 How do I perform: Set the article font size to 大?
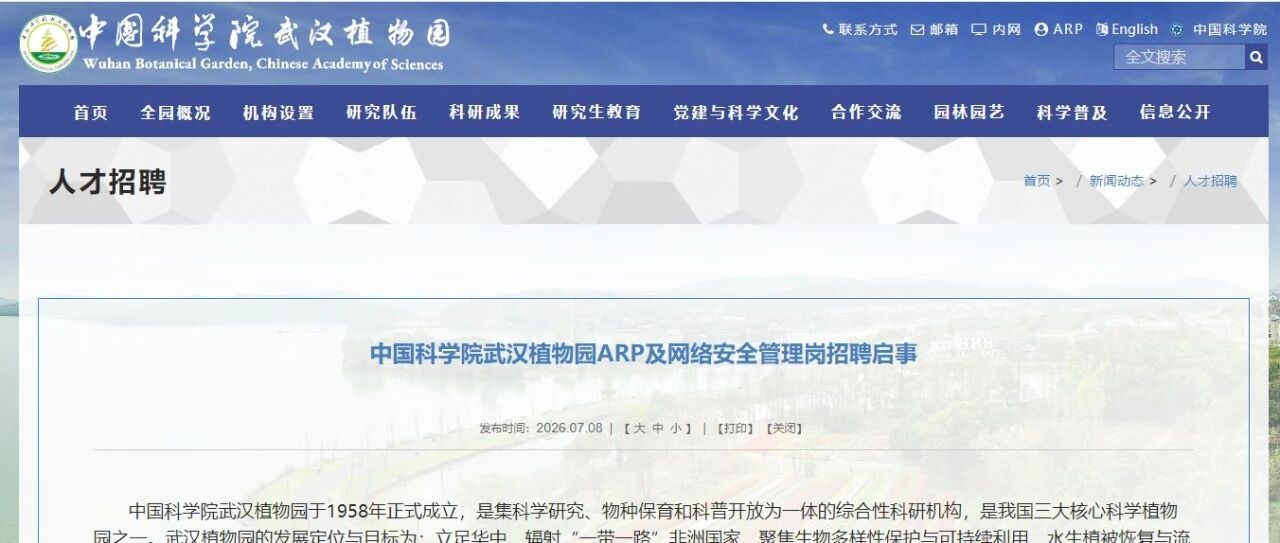point(639,428)
